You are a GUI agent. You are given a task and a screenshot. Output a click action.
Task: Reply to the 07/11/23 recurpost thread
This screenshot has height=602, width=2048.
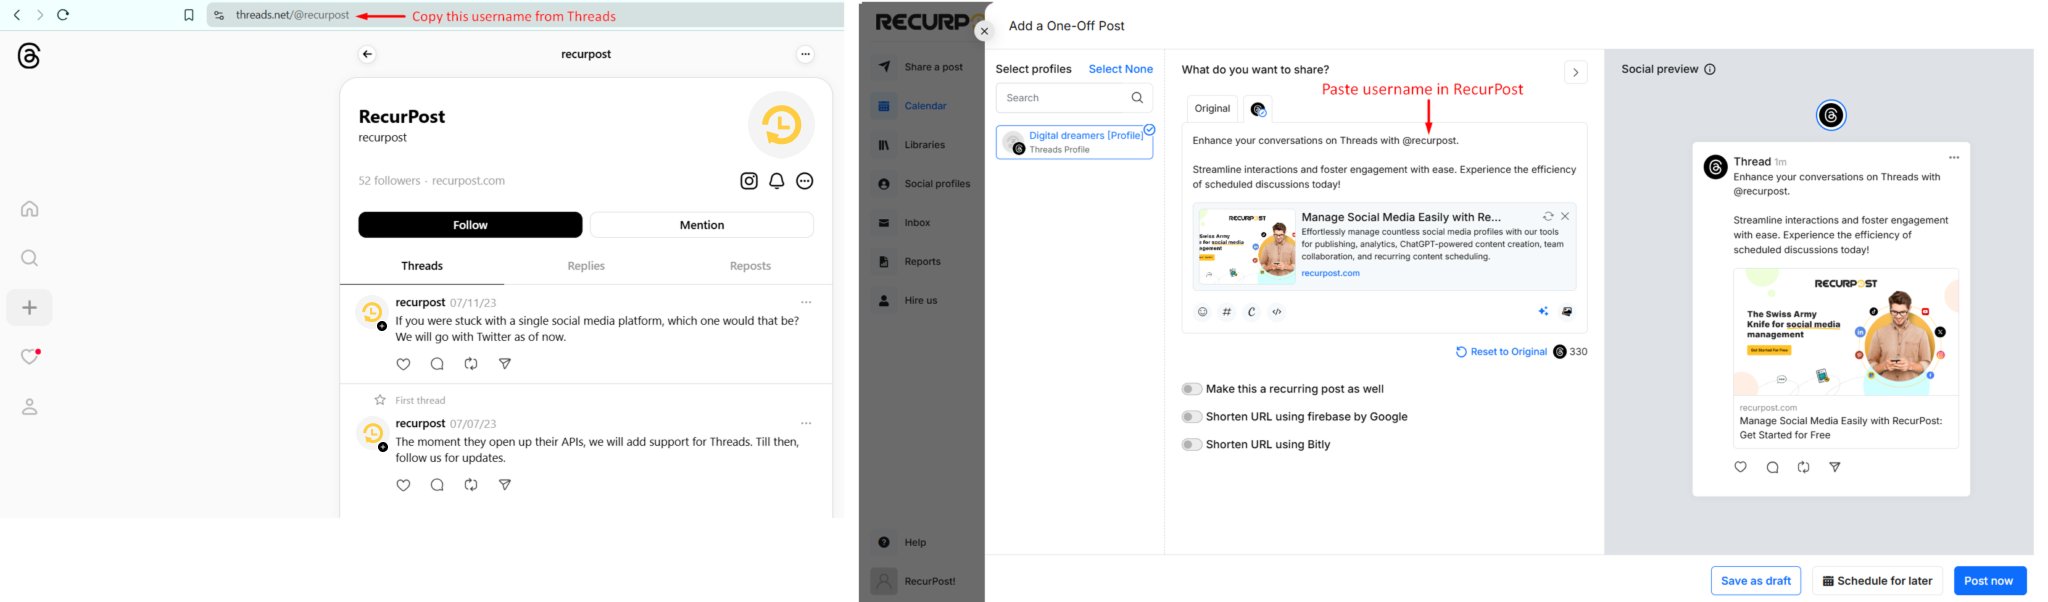tap(437, 364)
